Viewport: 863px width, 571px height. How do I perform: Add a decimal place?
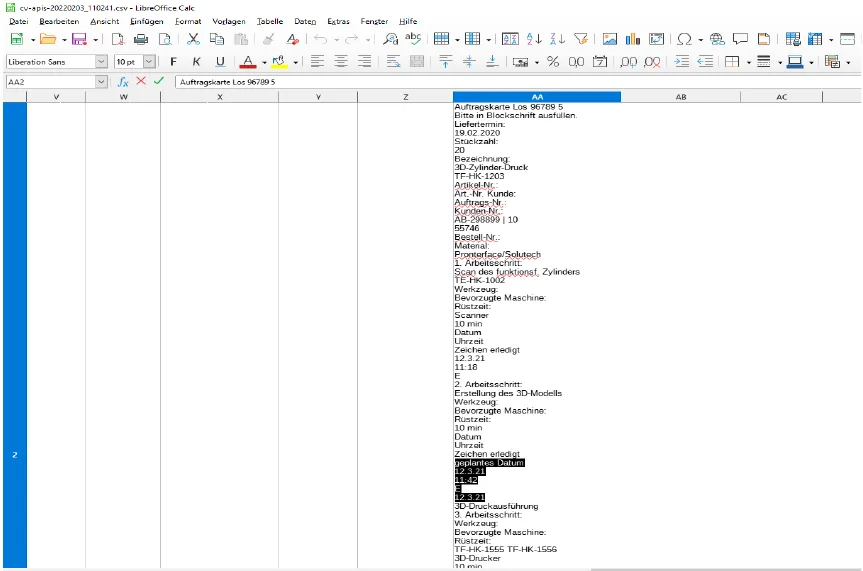[629, 62]
